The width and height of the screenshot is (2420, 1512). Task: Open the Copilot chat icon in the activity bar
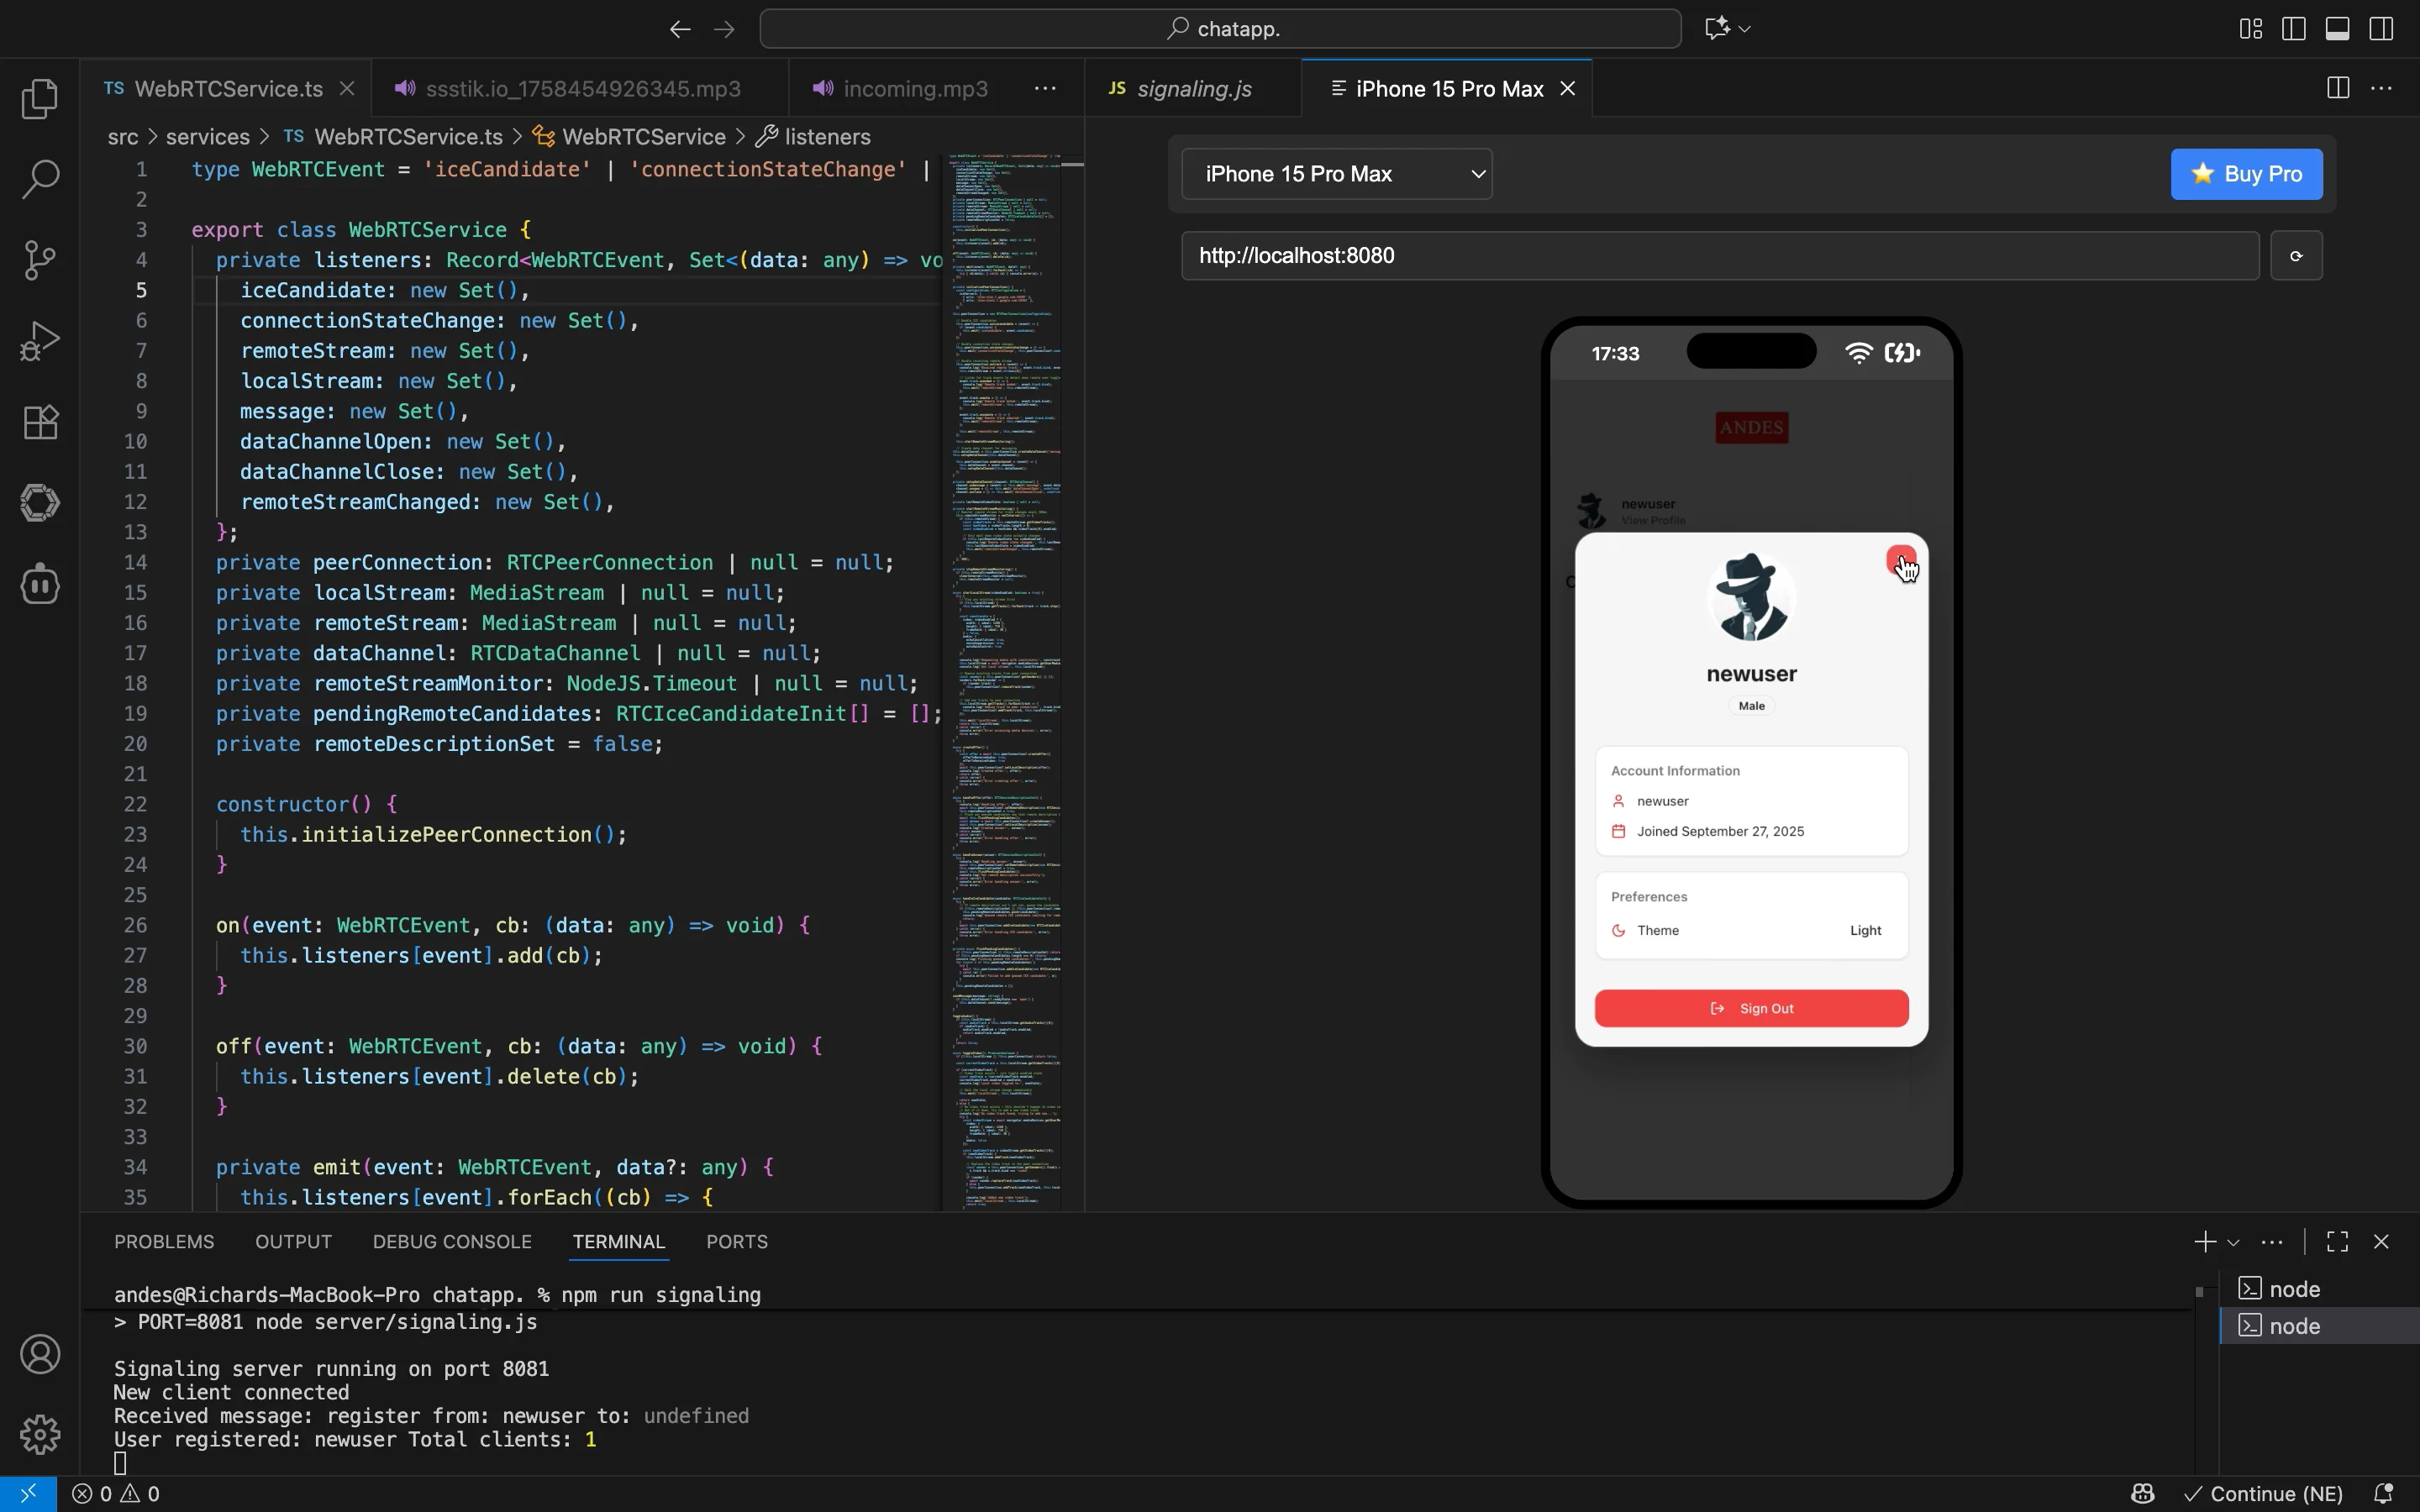click(x=40, y=584)
